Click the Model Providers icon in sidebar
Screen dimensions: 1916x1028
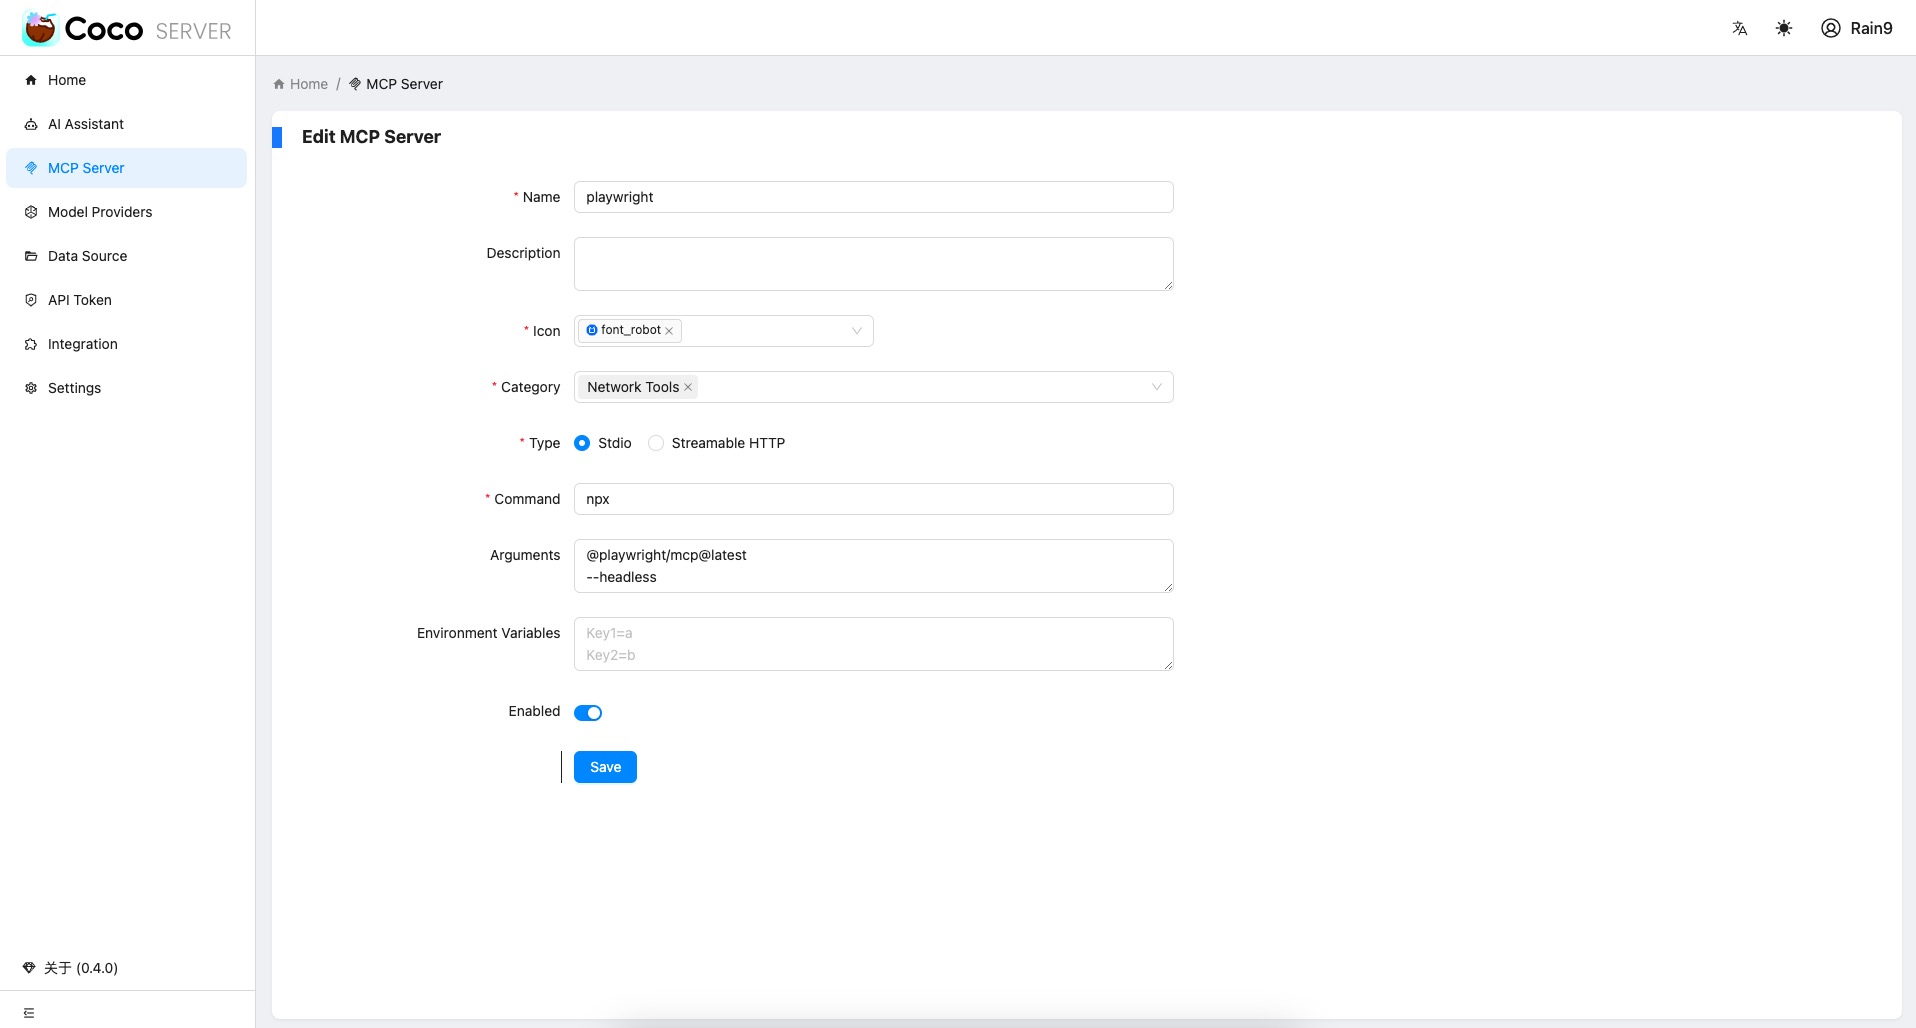click(31, 212)
